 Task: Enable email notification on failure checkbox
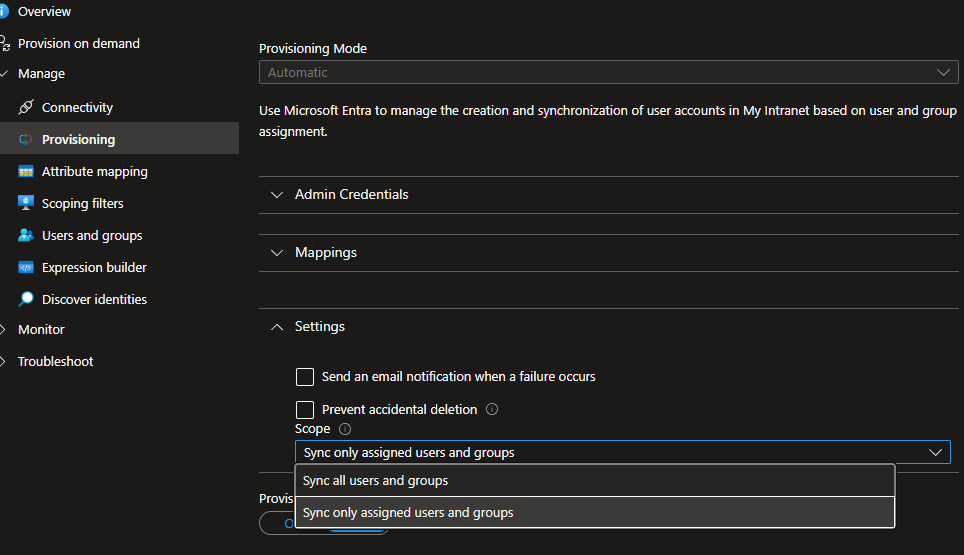click(305, 377)
